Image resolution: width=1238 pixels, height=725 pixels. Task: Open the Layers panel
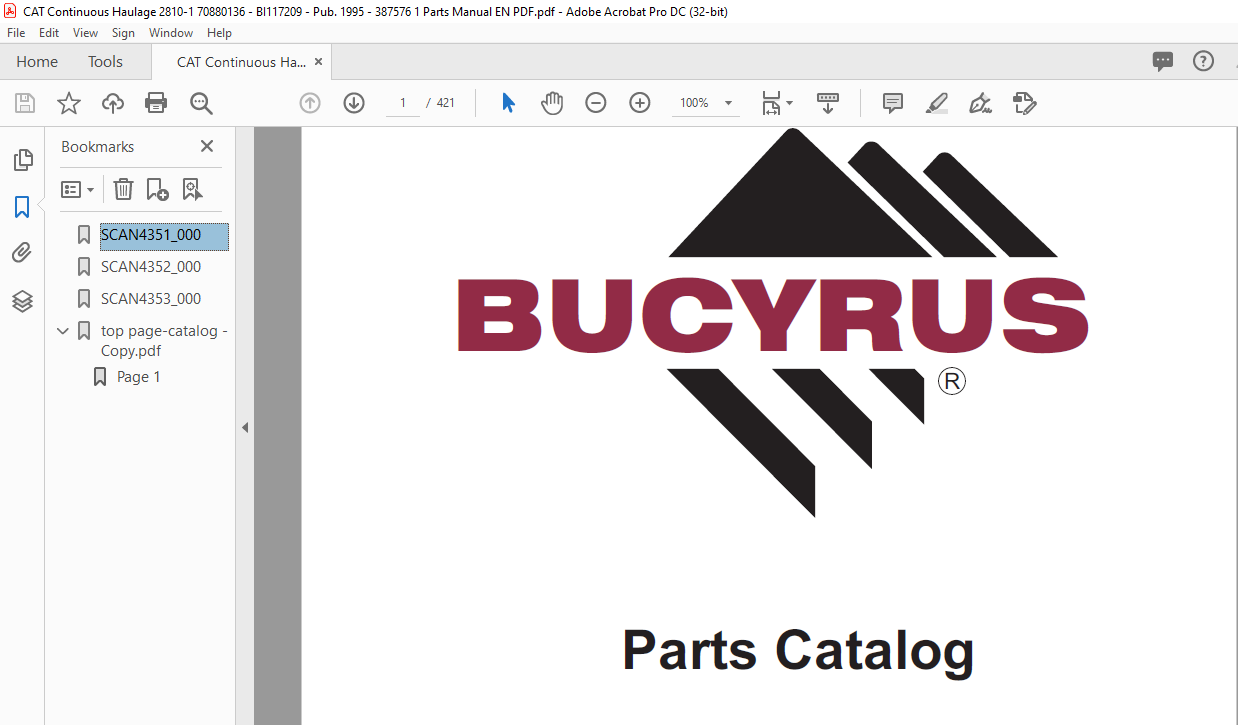point(22,301)
